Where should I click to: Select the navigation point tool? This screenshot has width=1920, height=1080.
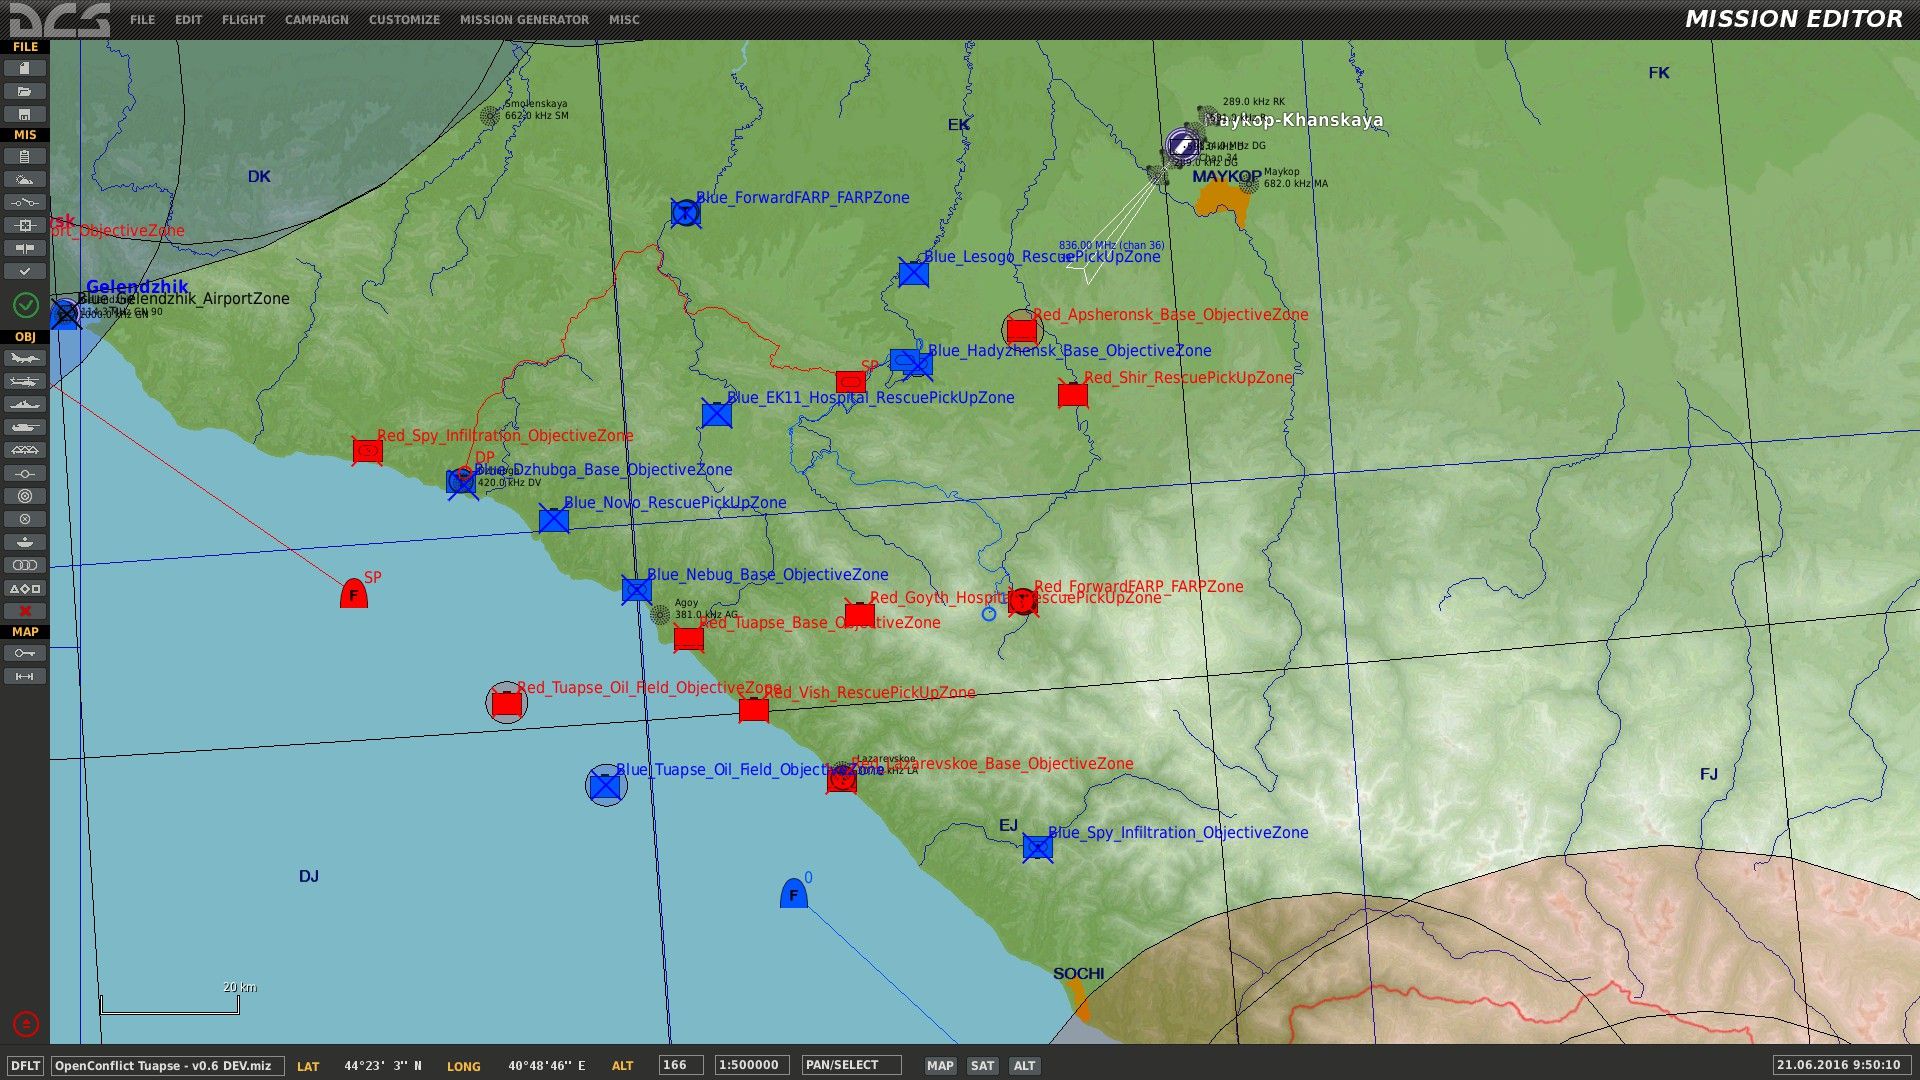click(x=25, y=473)
